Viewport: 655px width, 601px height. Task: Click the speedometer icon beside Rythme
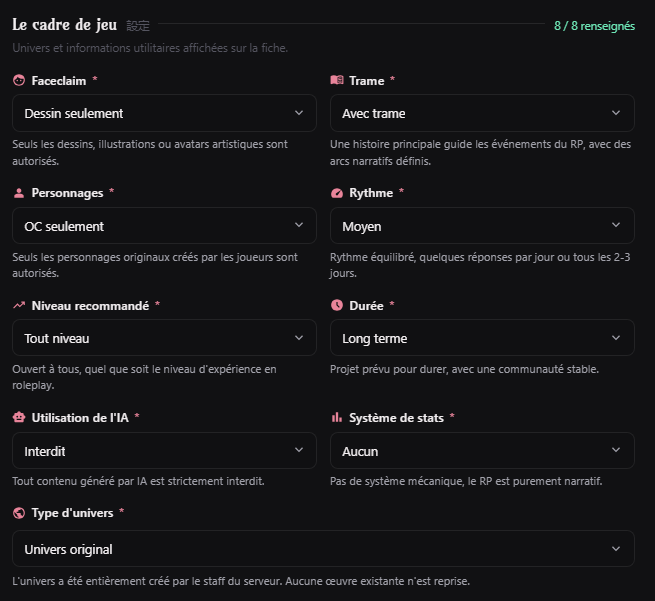click(x=337, y=193)
